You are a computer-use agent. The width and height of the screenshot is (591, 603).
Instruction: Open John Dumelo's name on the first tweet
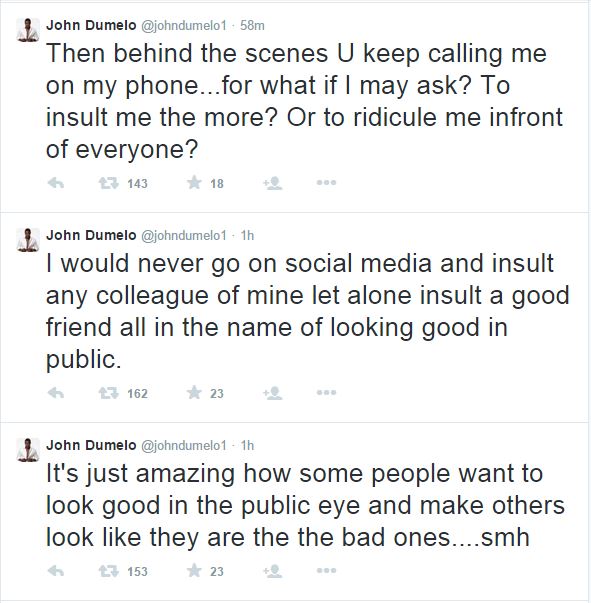[x=91, y=25]
